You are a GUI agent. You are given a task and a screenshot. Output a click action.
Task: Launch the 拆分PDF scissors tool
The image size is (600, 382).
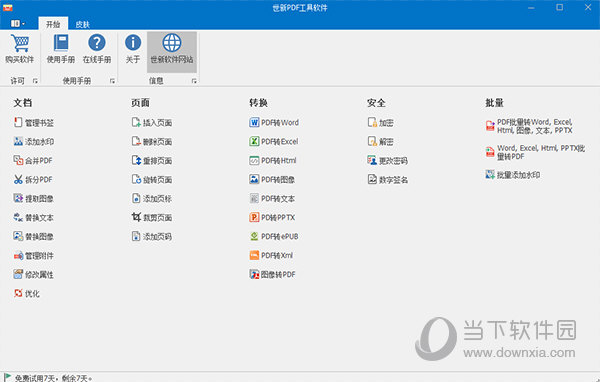coord(33,180)
